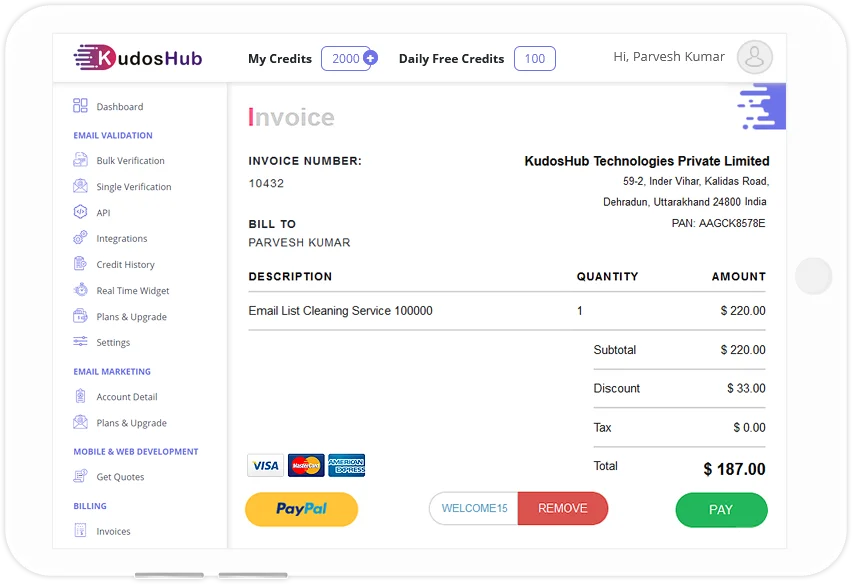Viewport: 853px width, 585px height.
Task: Click the Single Verification envelope icon
Action: pos(80,186)
